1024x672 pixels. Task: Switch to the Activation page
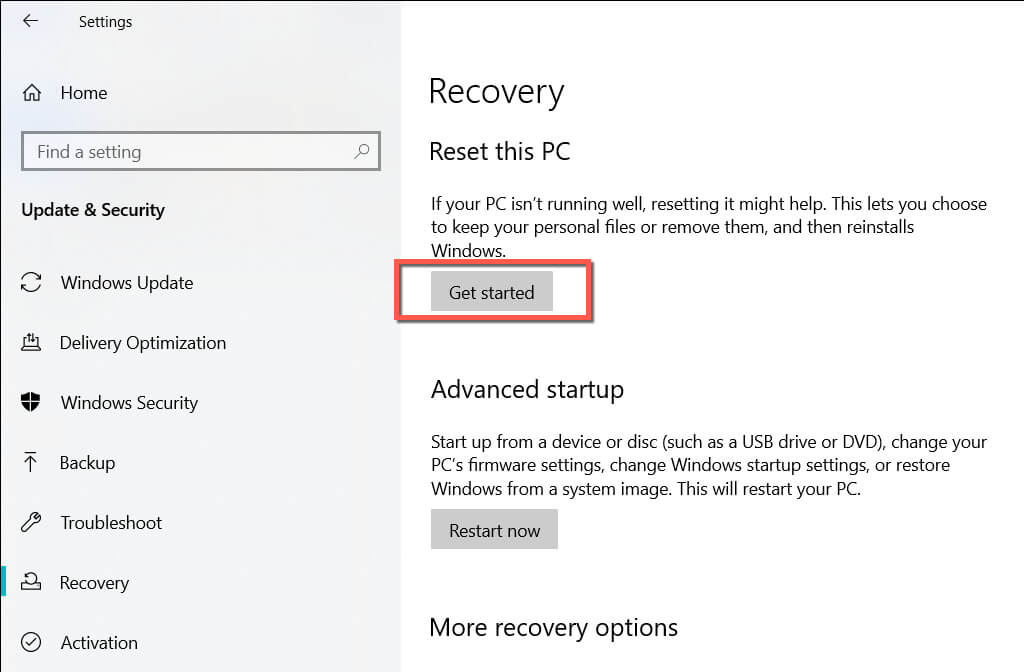pos(99,643)
